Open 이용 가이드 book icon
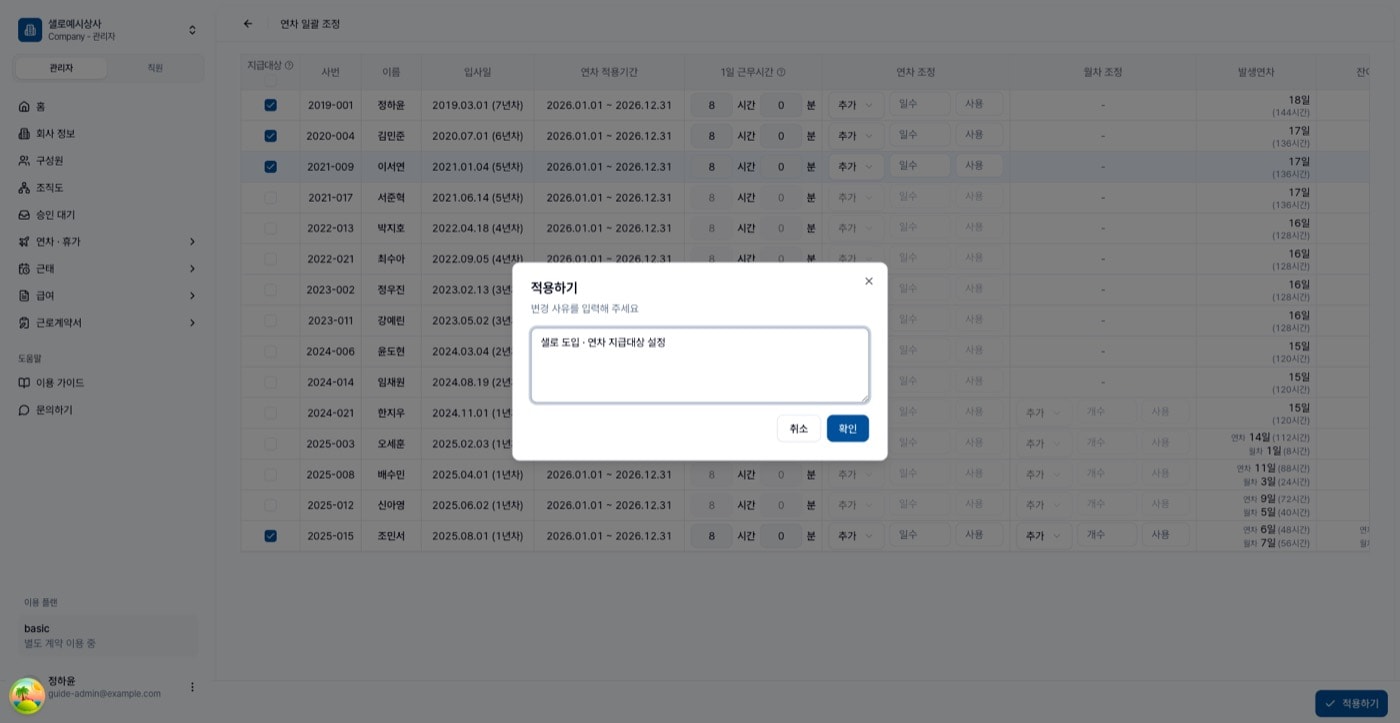The height and width of the screenshot is (723, 1400). pos(25,383)
